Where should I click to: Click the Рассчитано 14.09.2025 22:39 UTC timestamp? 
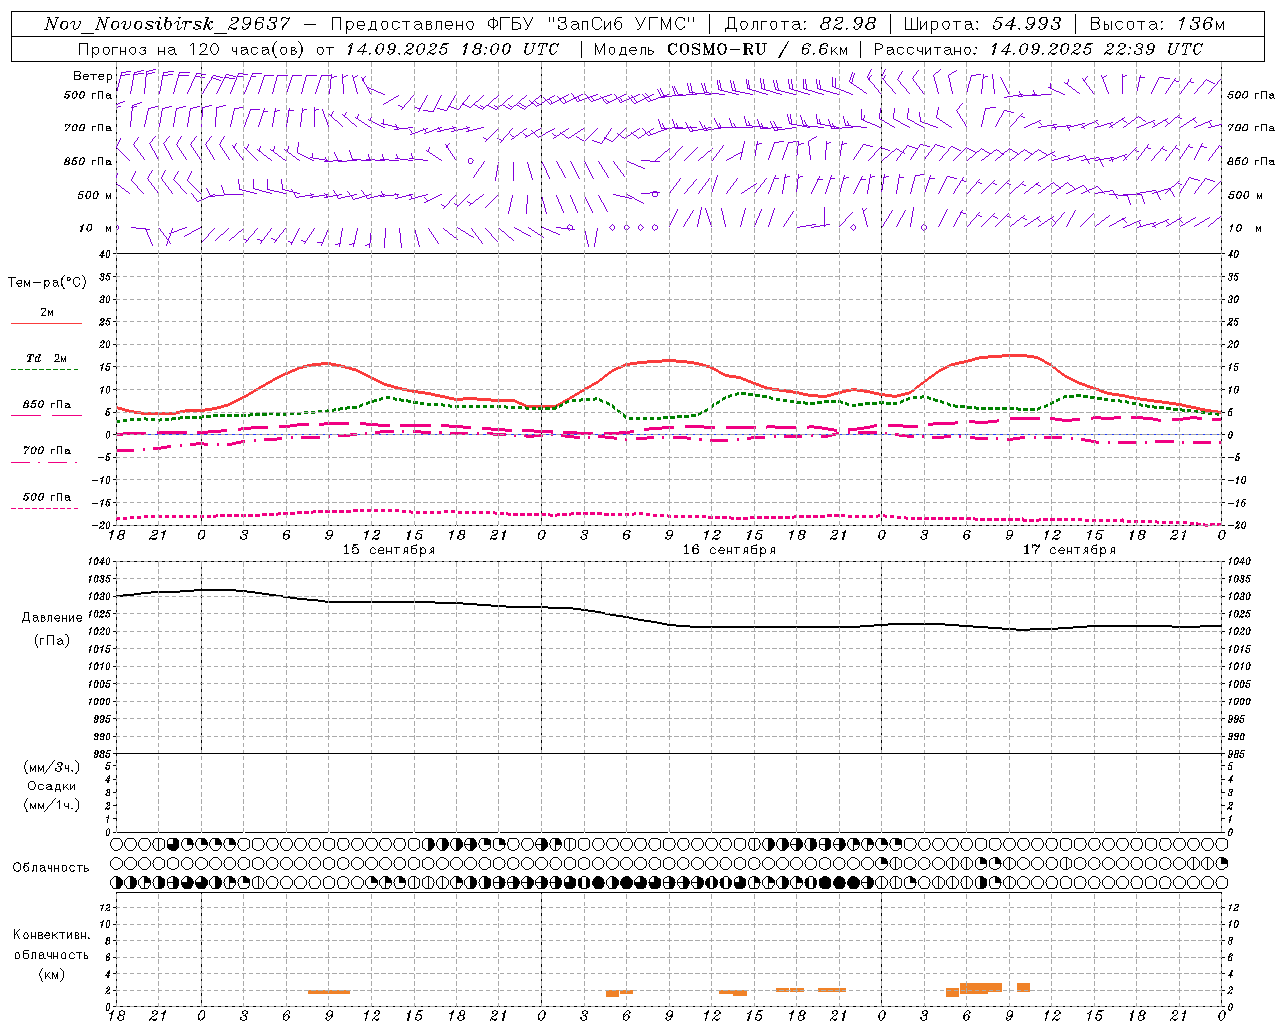point(1038,49)
